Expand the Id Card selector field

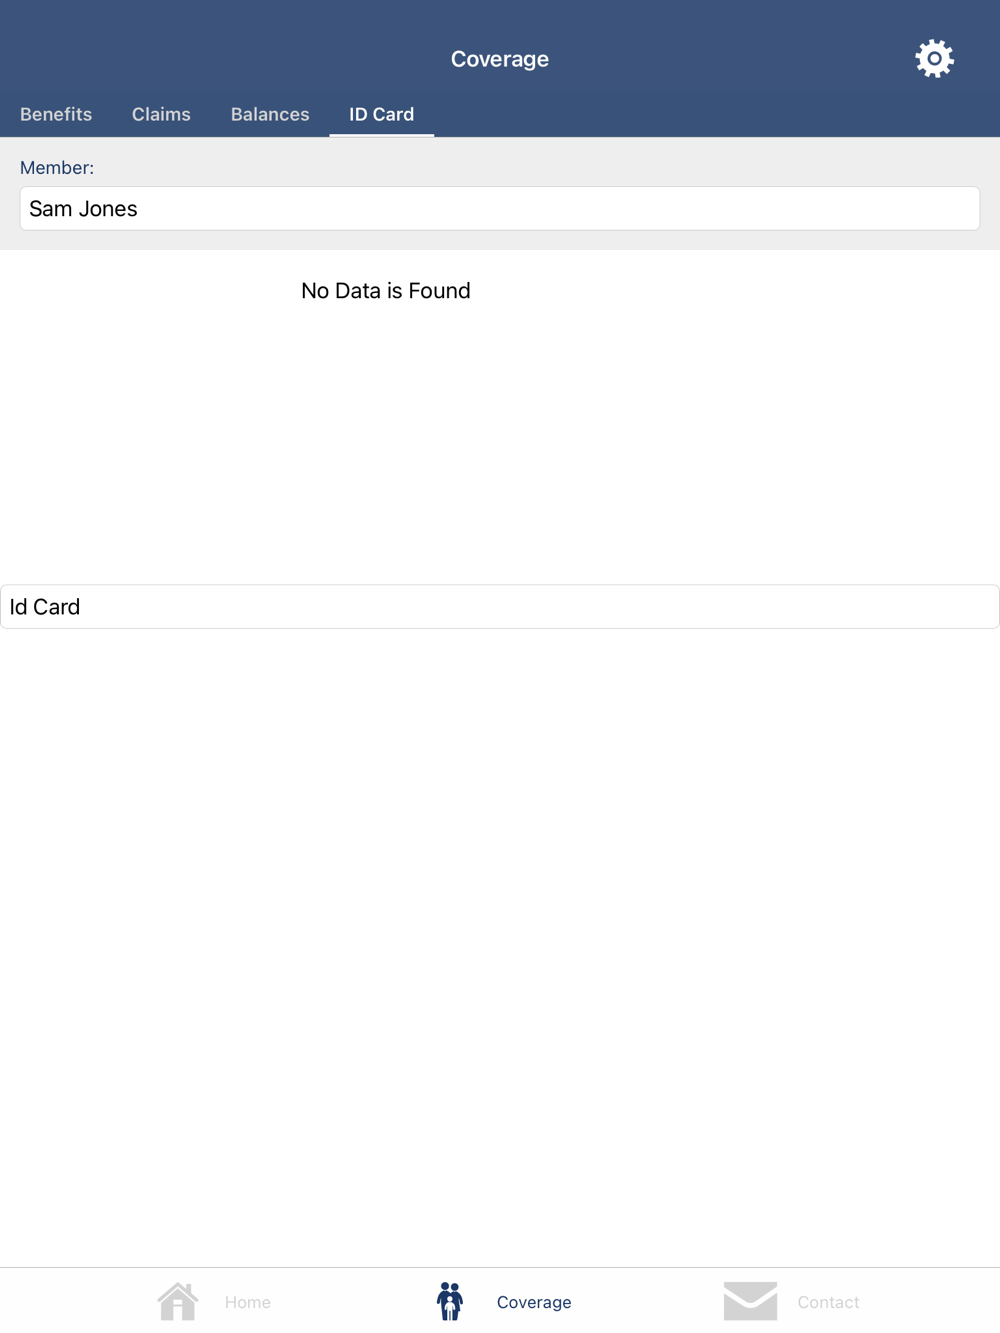[x=500, y=607]
